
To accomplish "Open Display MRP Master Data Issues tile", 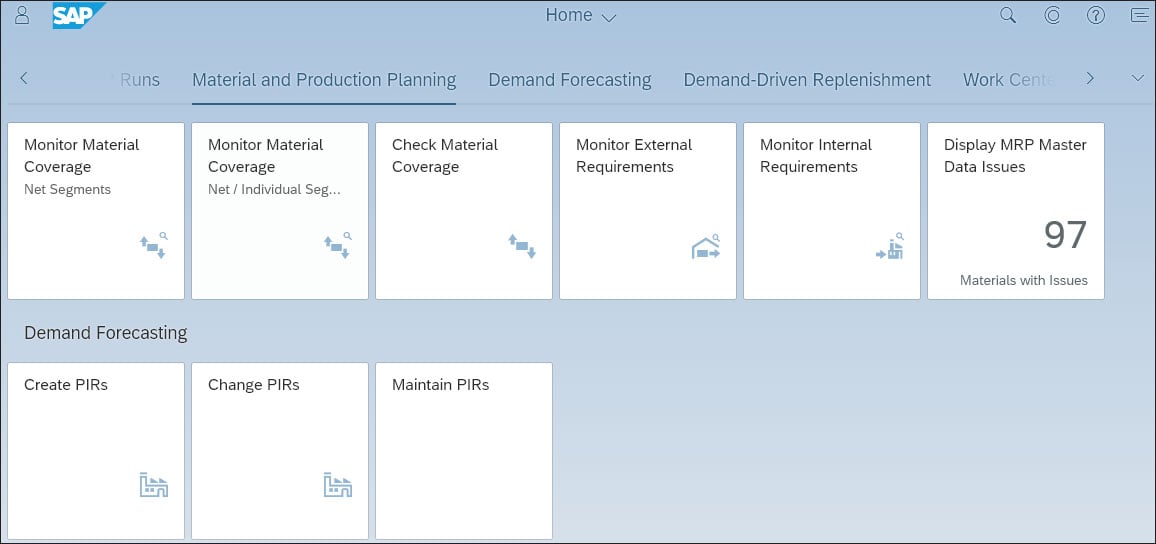I will pyautogui.click(x=1015, y=210).
